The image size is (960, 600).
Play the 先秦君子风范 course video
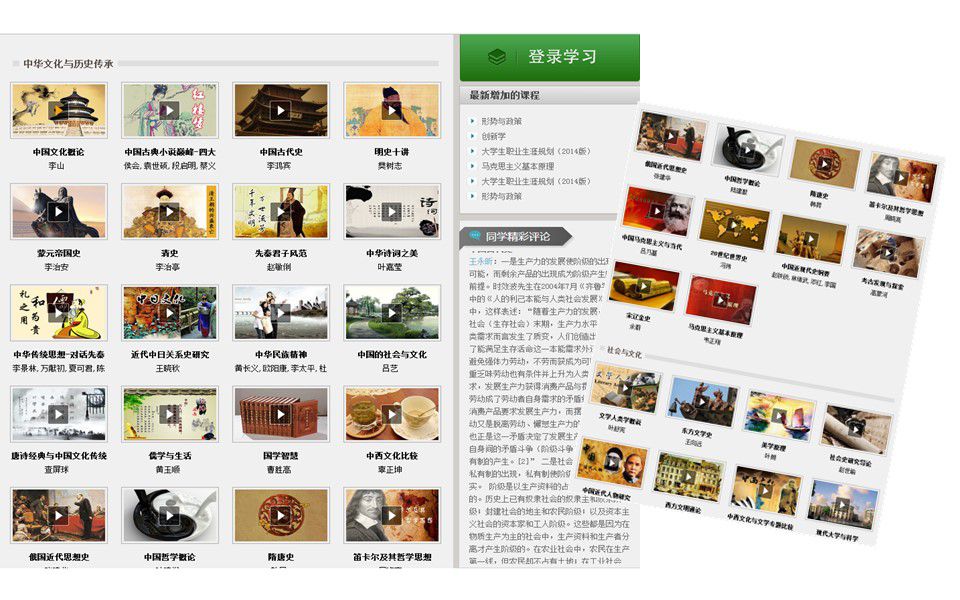click(280, 211)
